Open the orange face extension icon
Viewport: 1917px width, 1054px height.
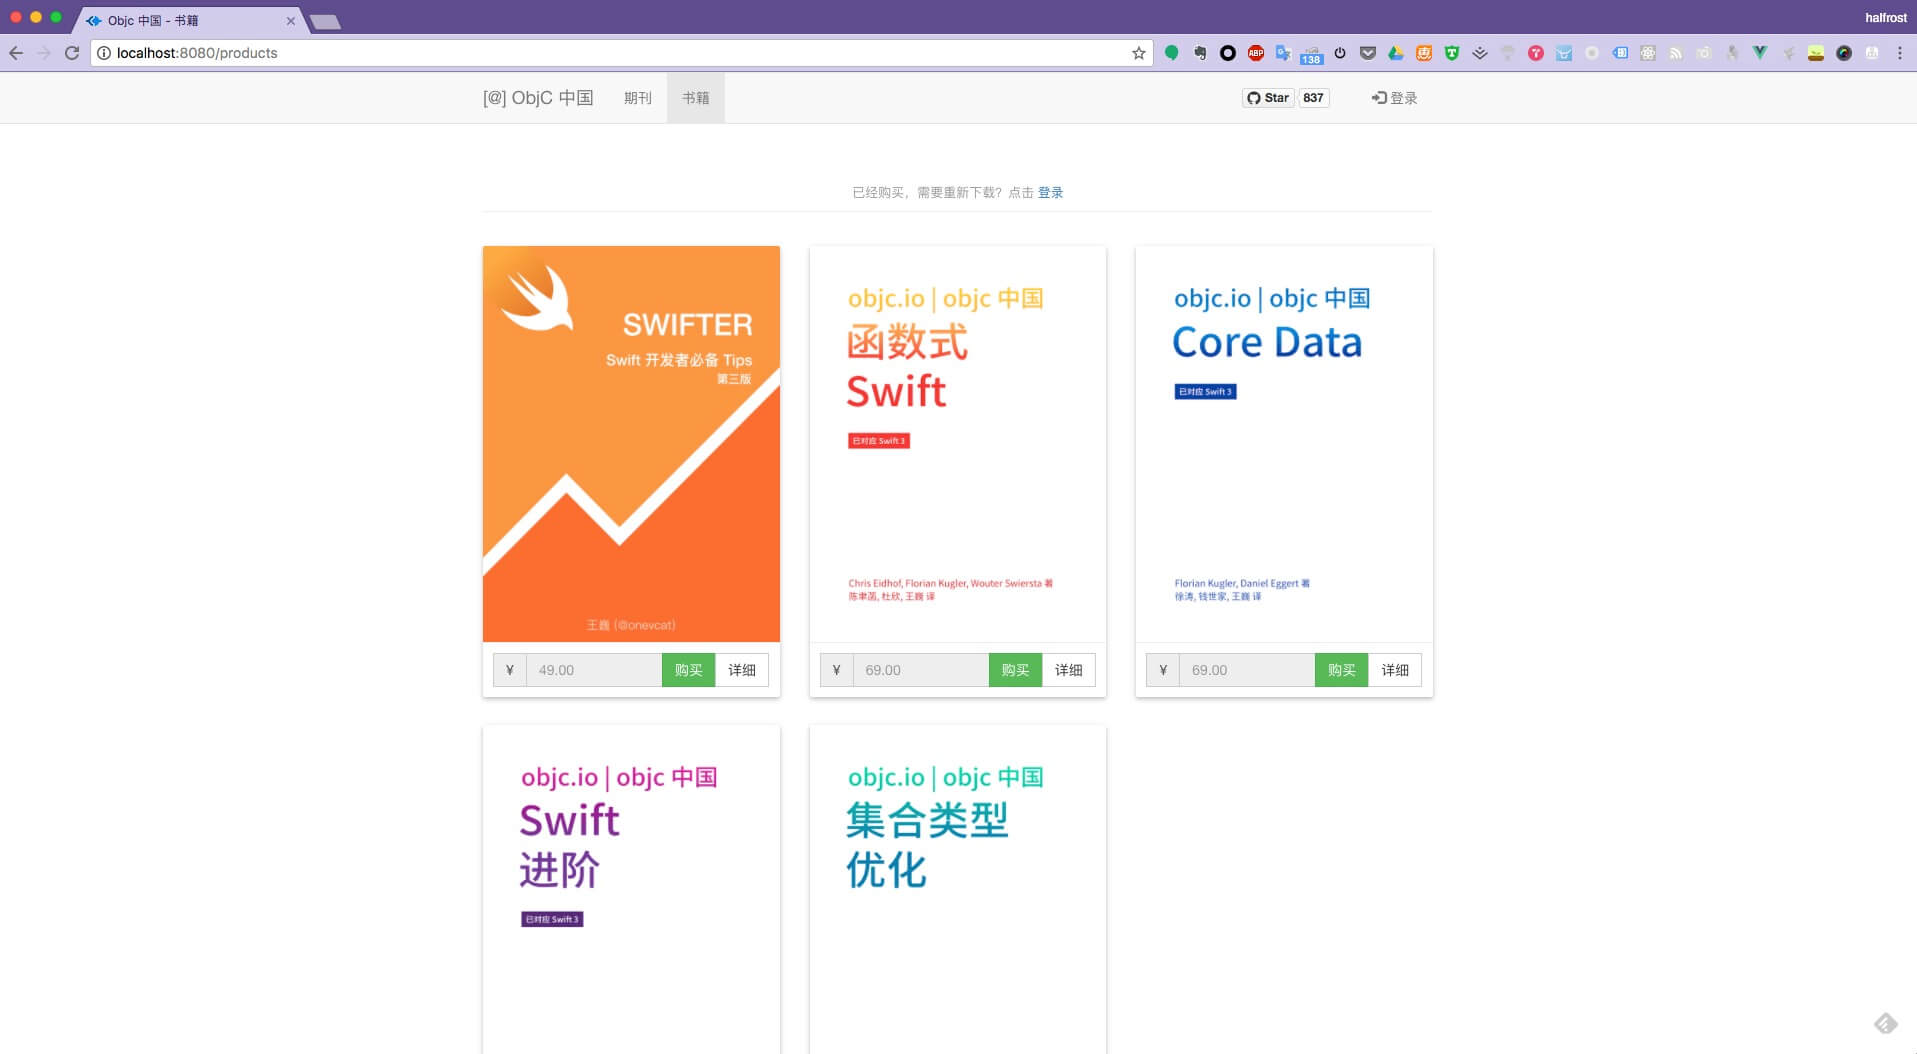point(1424,53)
